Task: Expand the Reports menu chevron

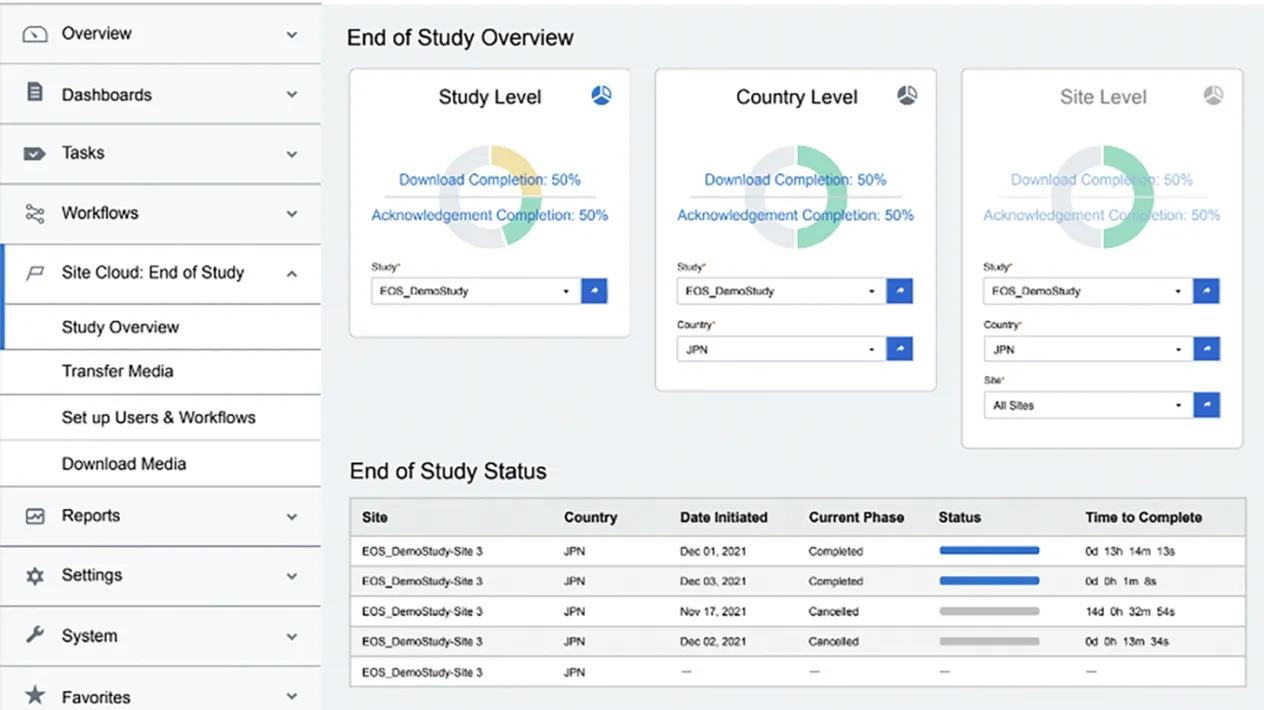Action: pyautogui.click(x=291, y=517)
